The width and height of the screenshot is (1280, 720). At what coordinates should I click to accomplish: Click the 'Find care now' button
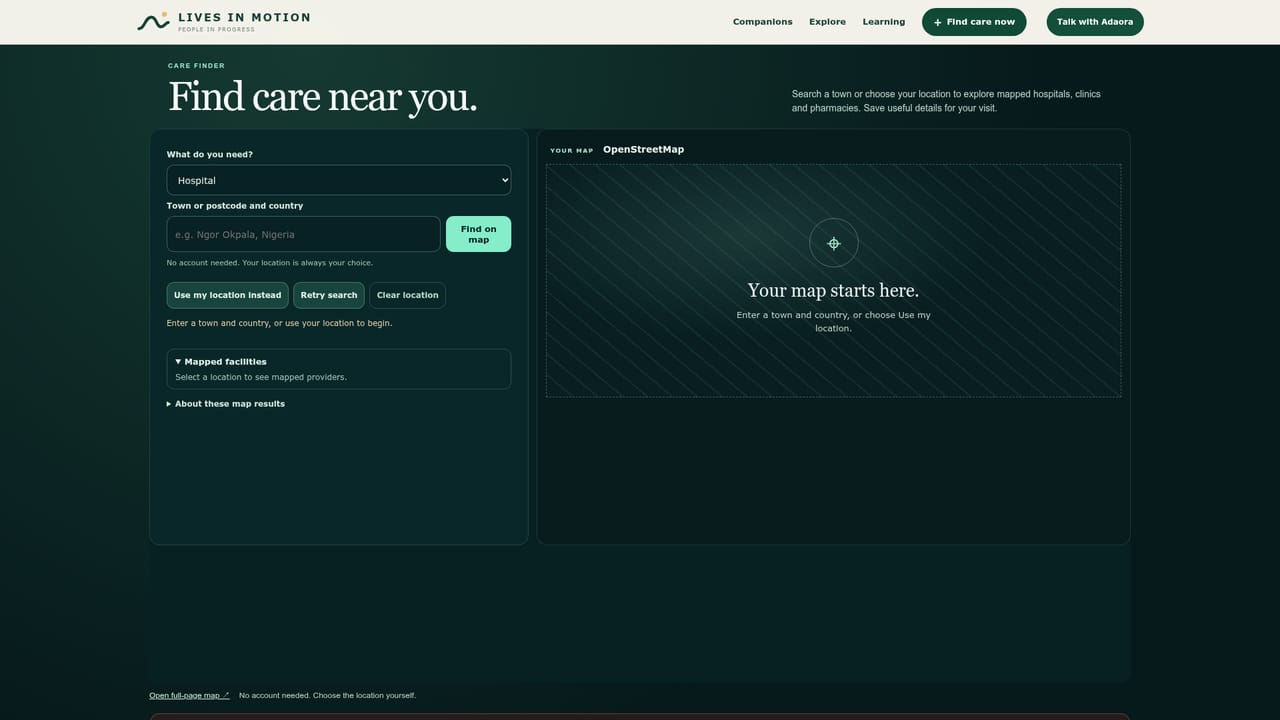[974, 22]
